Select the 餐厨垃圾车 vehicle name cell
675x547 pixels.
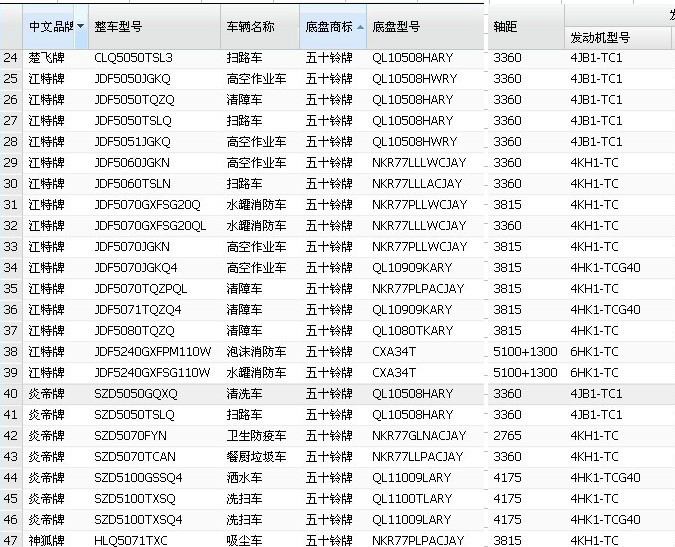click(256, 457)
